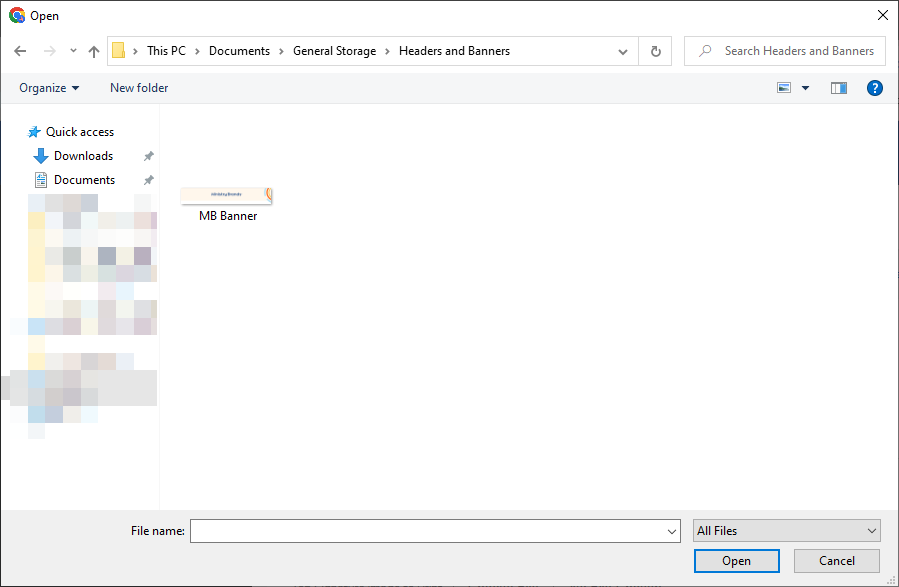Select Documents in the Quick access list

[x=84, y=180]
